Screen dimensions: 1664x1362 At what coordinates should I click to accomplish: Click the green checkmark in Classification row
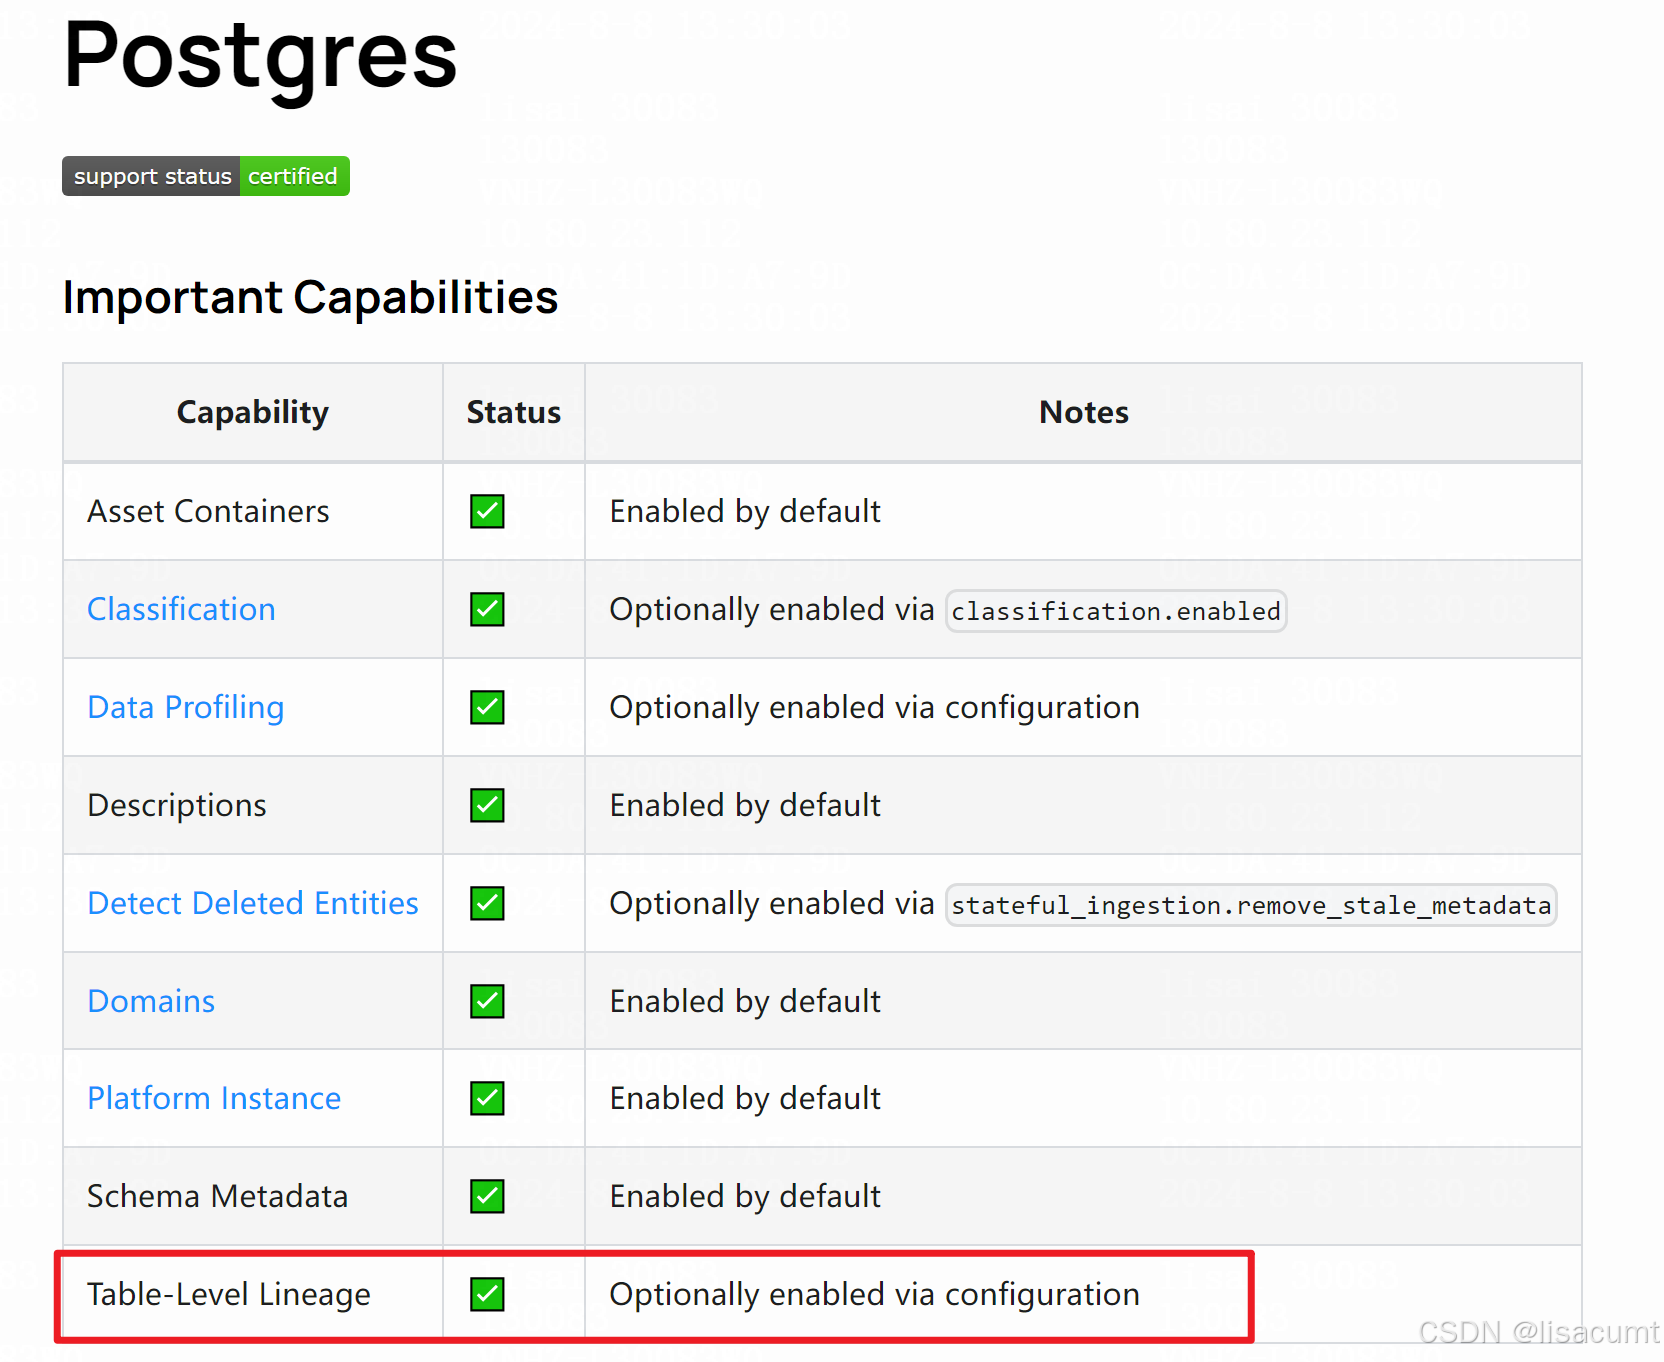[x=487, y=609]
